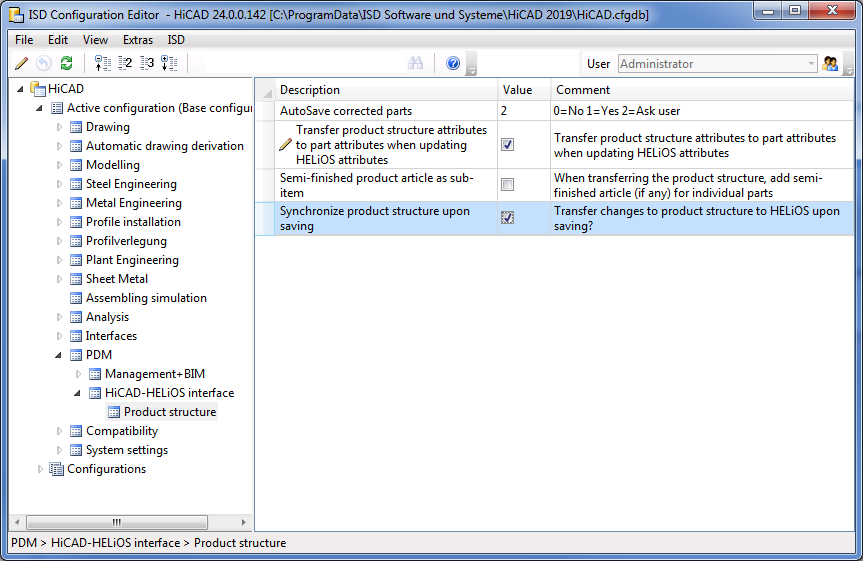Open the Edit menu

point(58,40)
